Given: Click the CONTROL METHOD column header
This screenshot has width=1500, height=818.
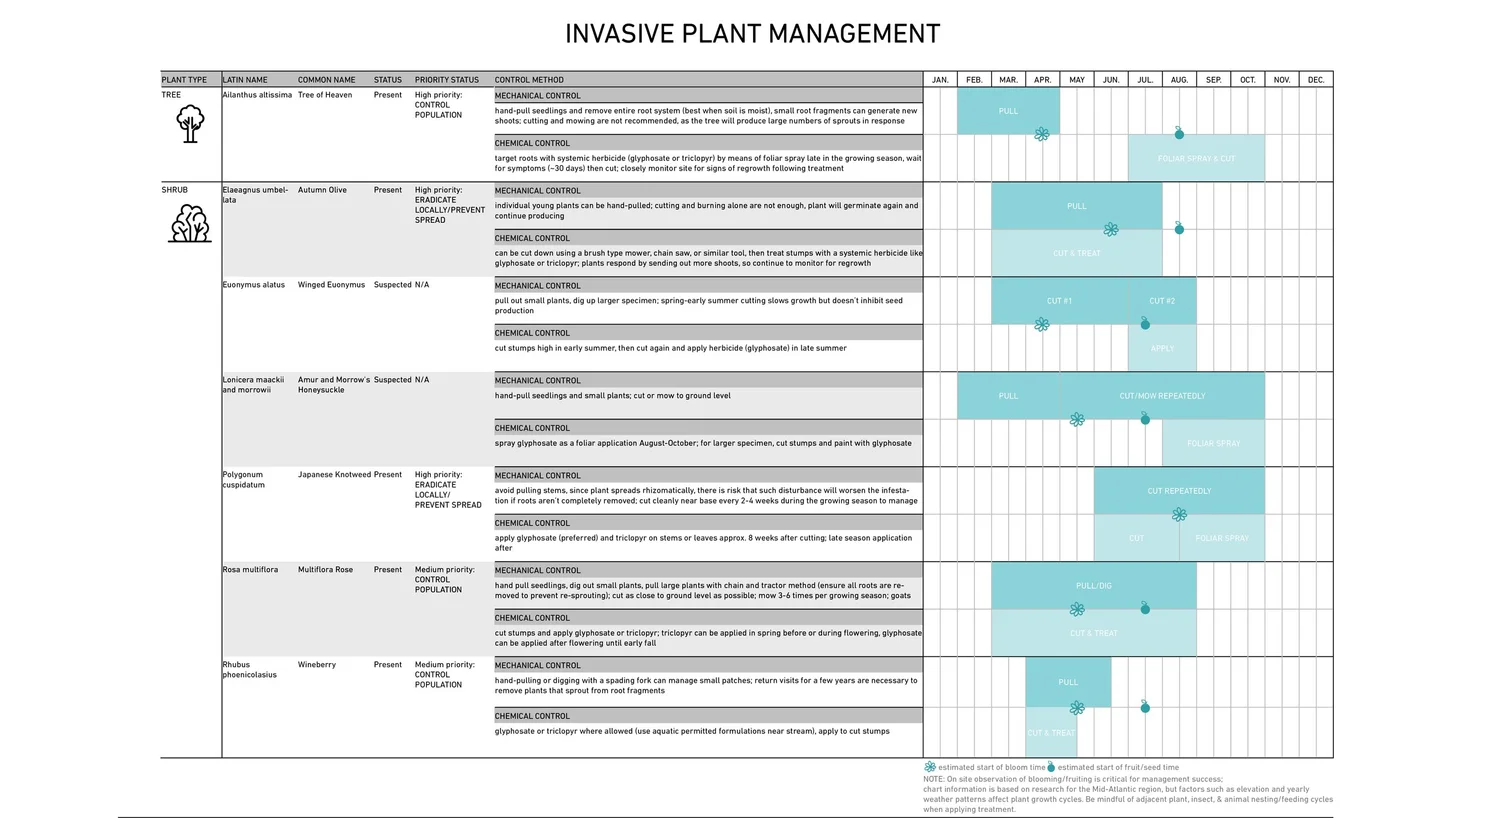Looking at the screenshot, I should (529, 80).
